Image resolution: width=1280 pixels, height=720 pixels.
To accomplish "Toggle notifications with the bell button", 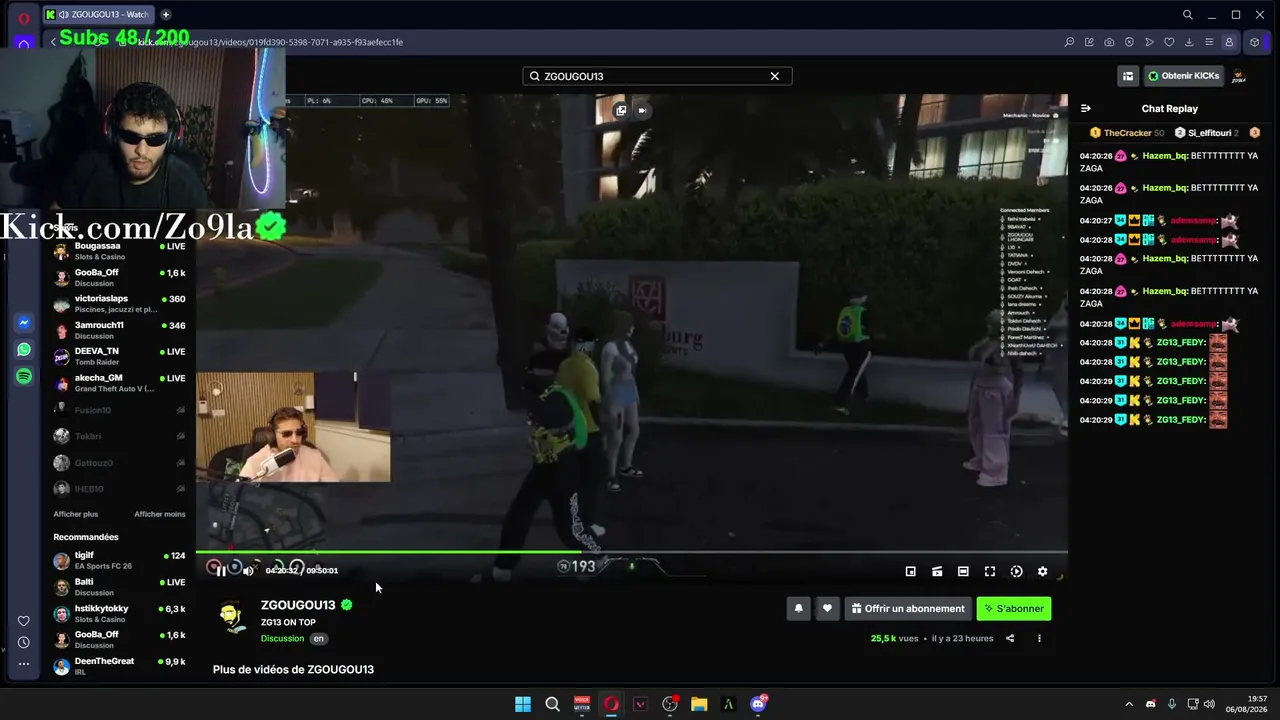I will click(798, 608).
